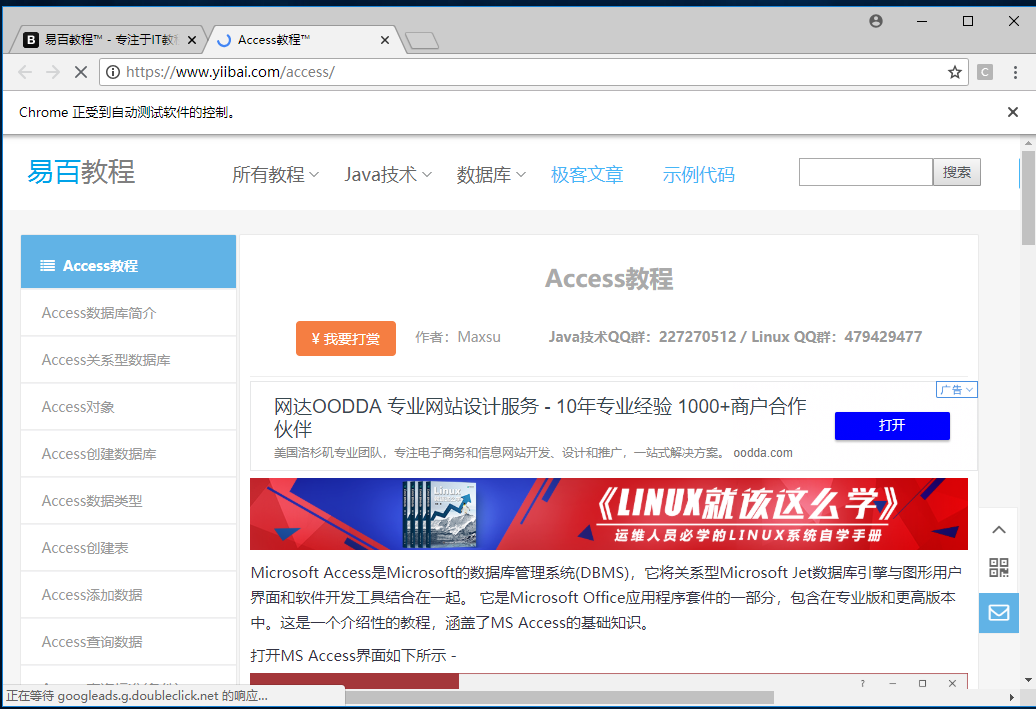Click the 易百教程 site logo

pos(81,172)
